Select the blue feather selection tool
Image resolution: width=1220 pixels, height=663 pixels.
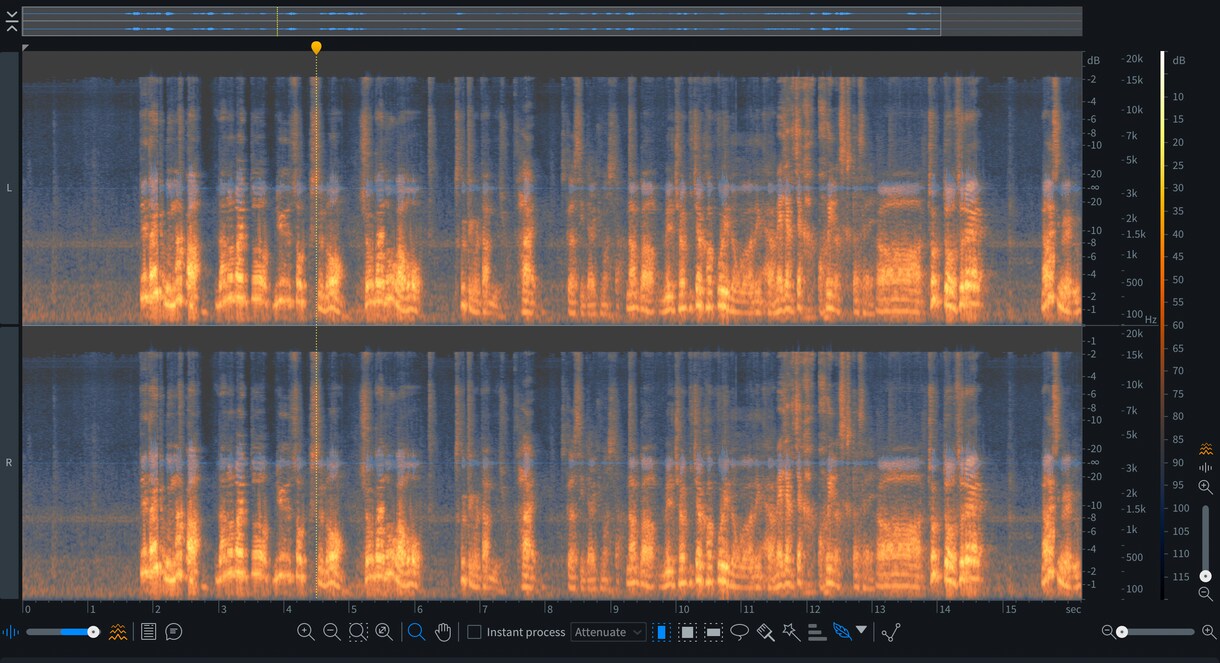(x=842, y=632)
